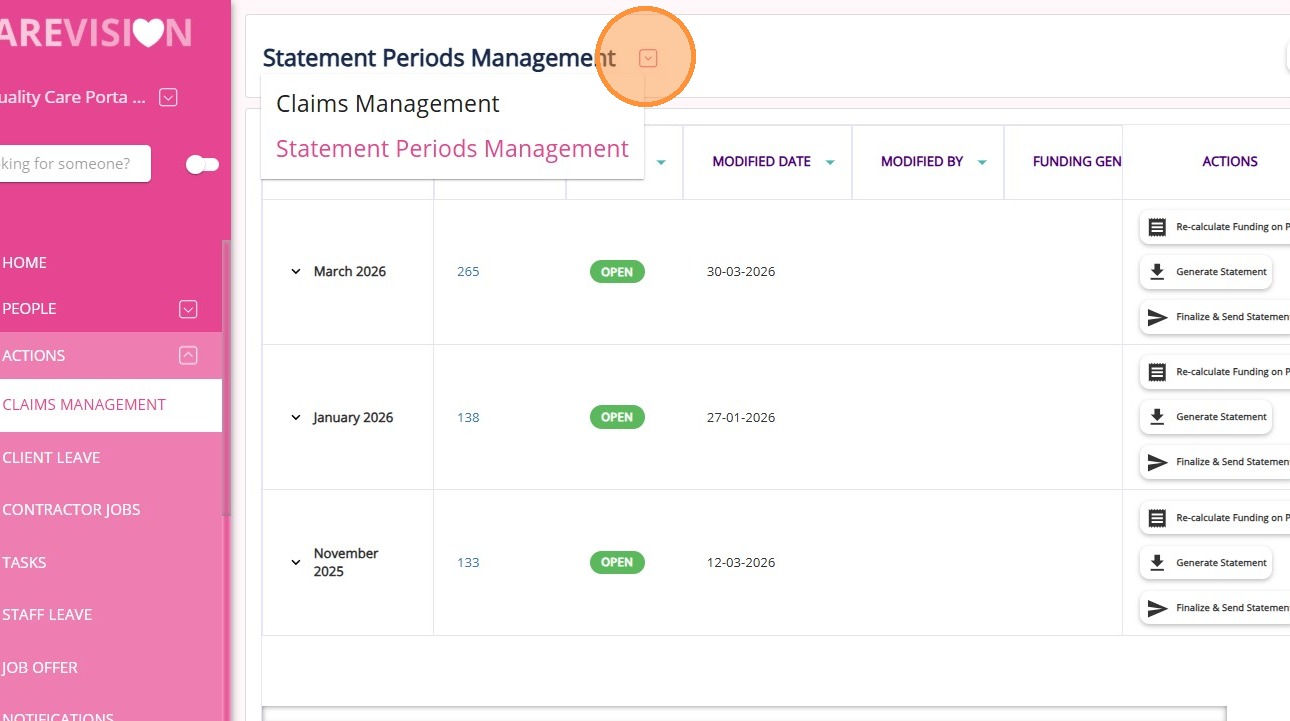1290x721 pixels.
Task: Click the person search input field
Action: 70,164
